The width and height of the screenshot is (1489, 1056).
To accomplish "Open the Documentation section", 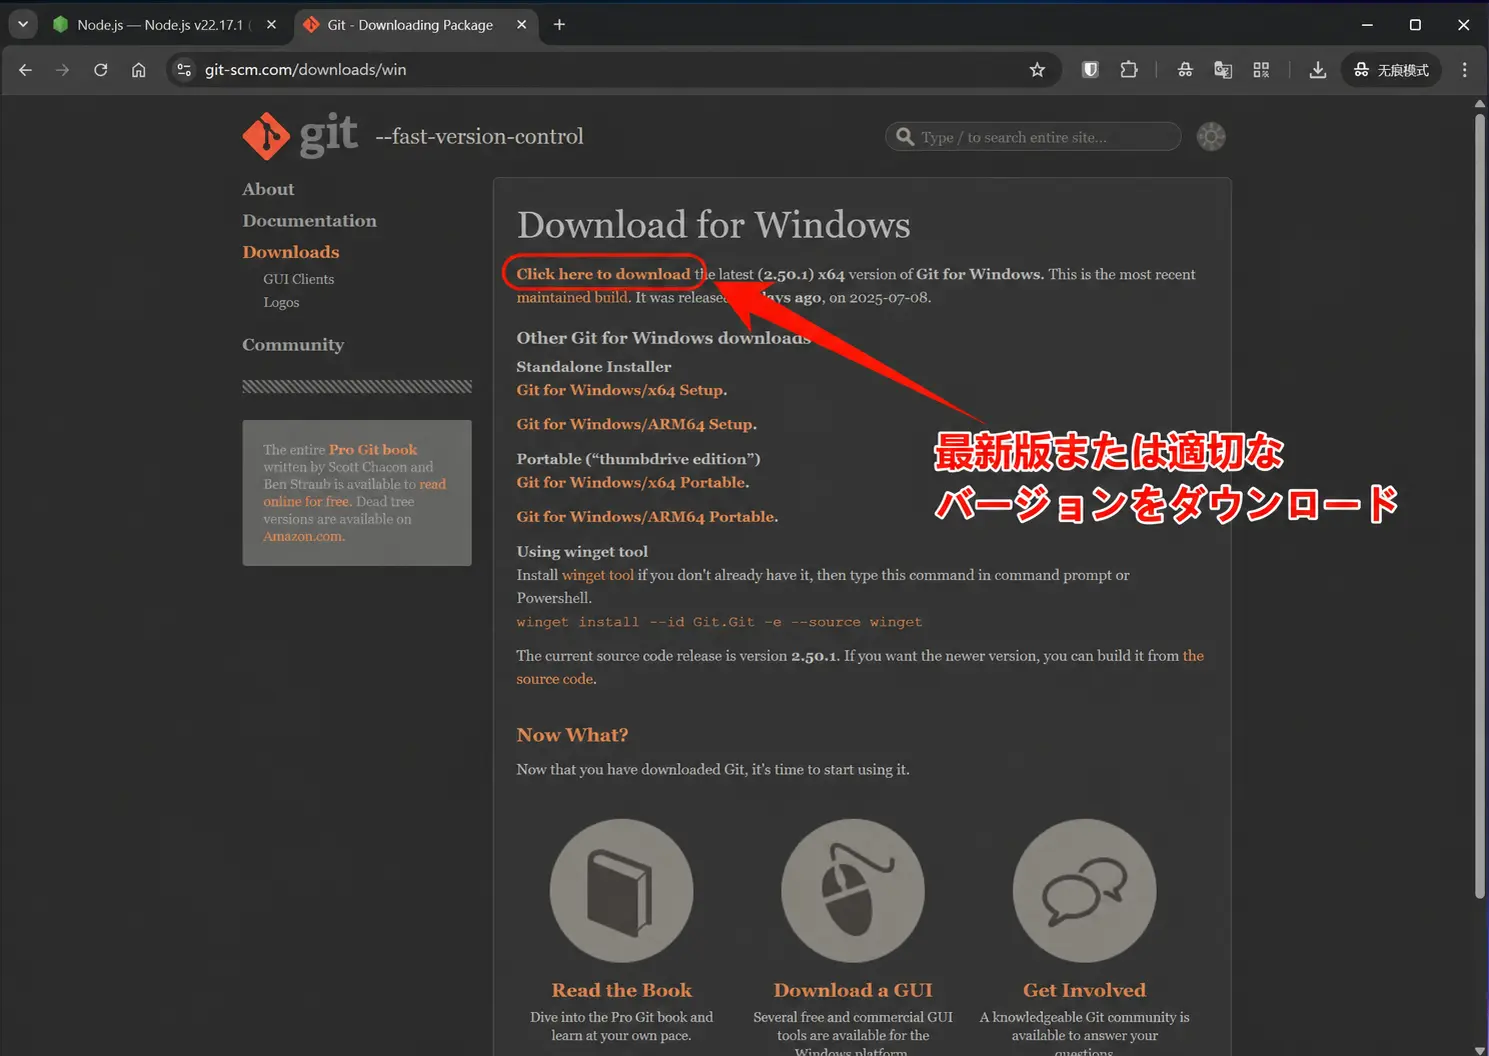I will coord(309,221).
